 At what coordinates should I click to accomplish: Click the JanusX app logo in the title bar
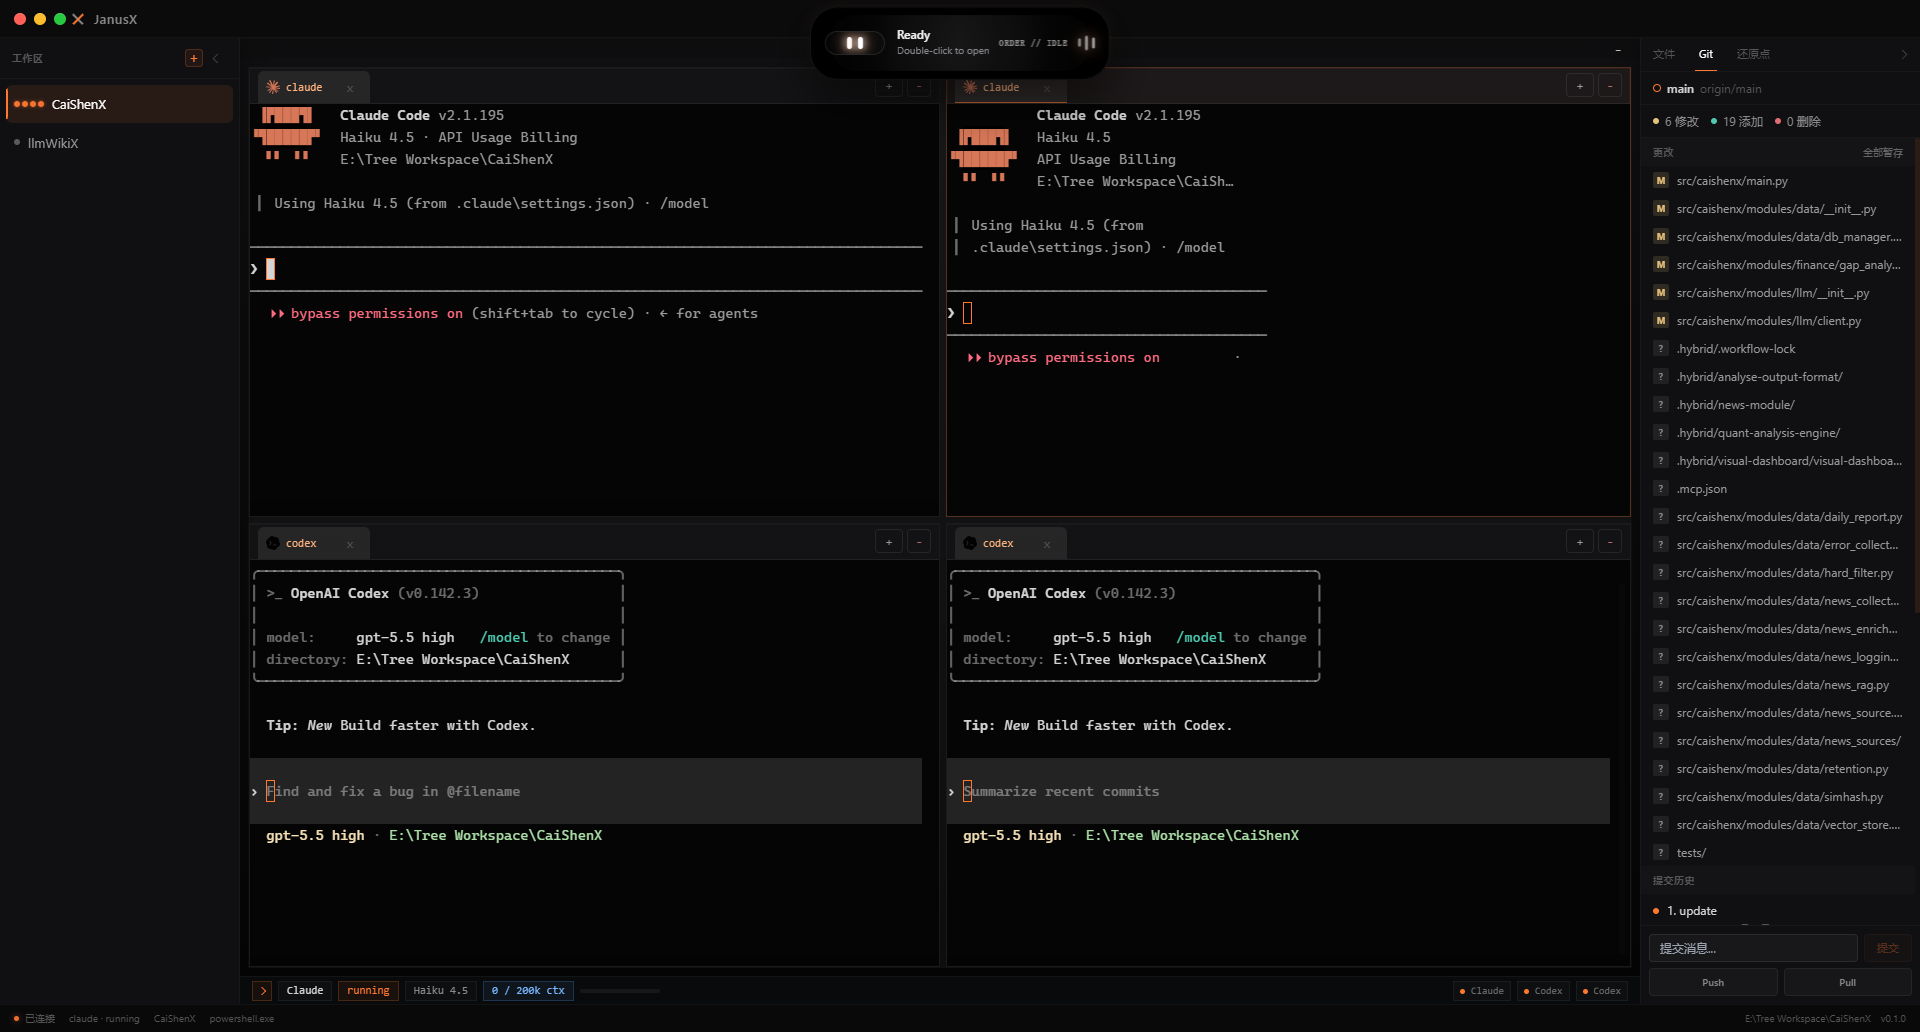(78, 19)
